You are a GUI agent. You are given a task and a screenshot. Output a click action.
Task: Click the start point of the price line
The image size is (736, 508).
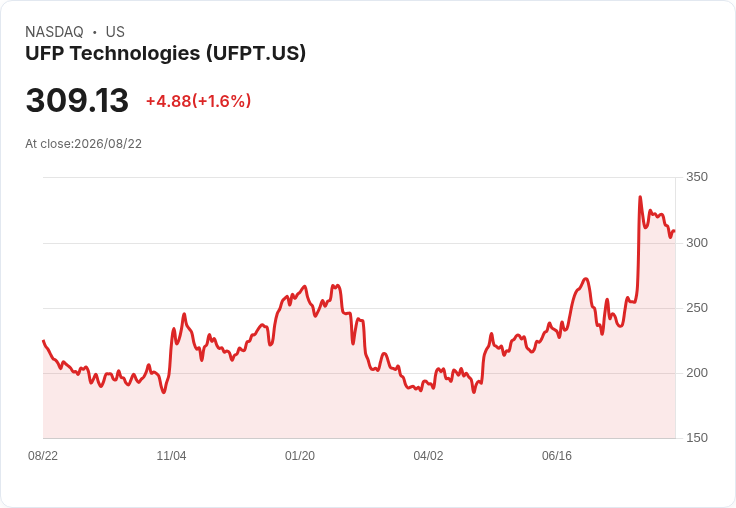(x=43, y=340)
